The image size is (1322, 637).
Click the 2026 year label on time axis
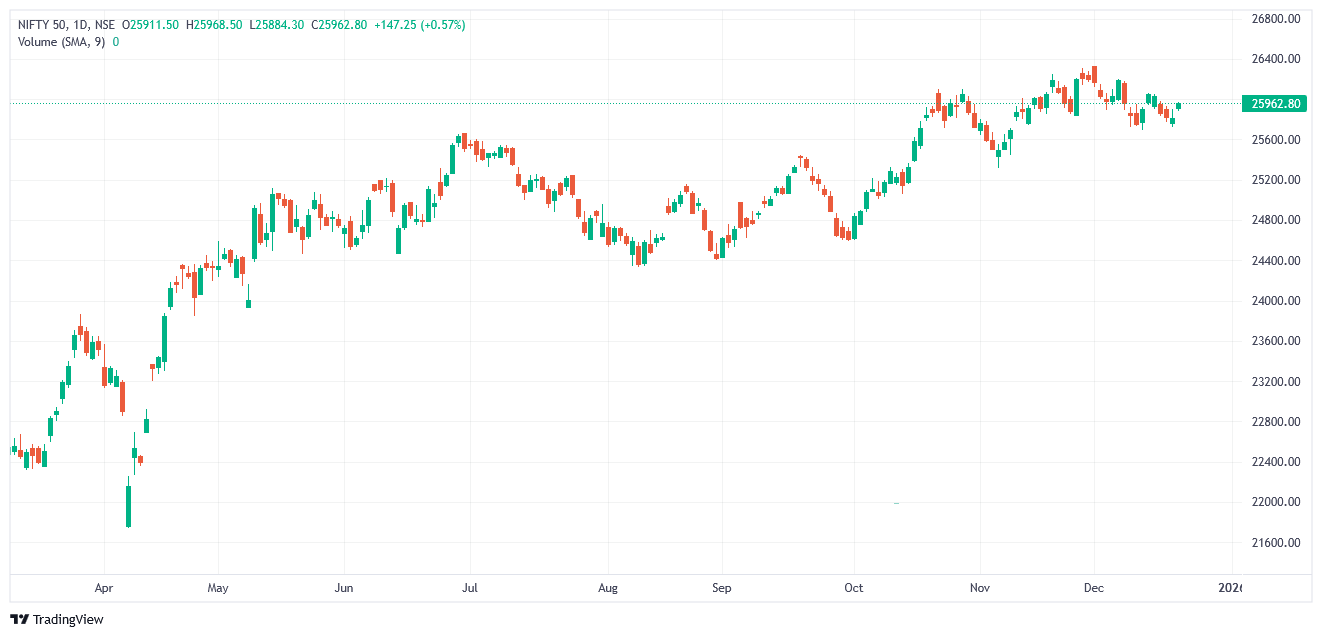[1231, 588]
